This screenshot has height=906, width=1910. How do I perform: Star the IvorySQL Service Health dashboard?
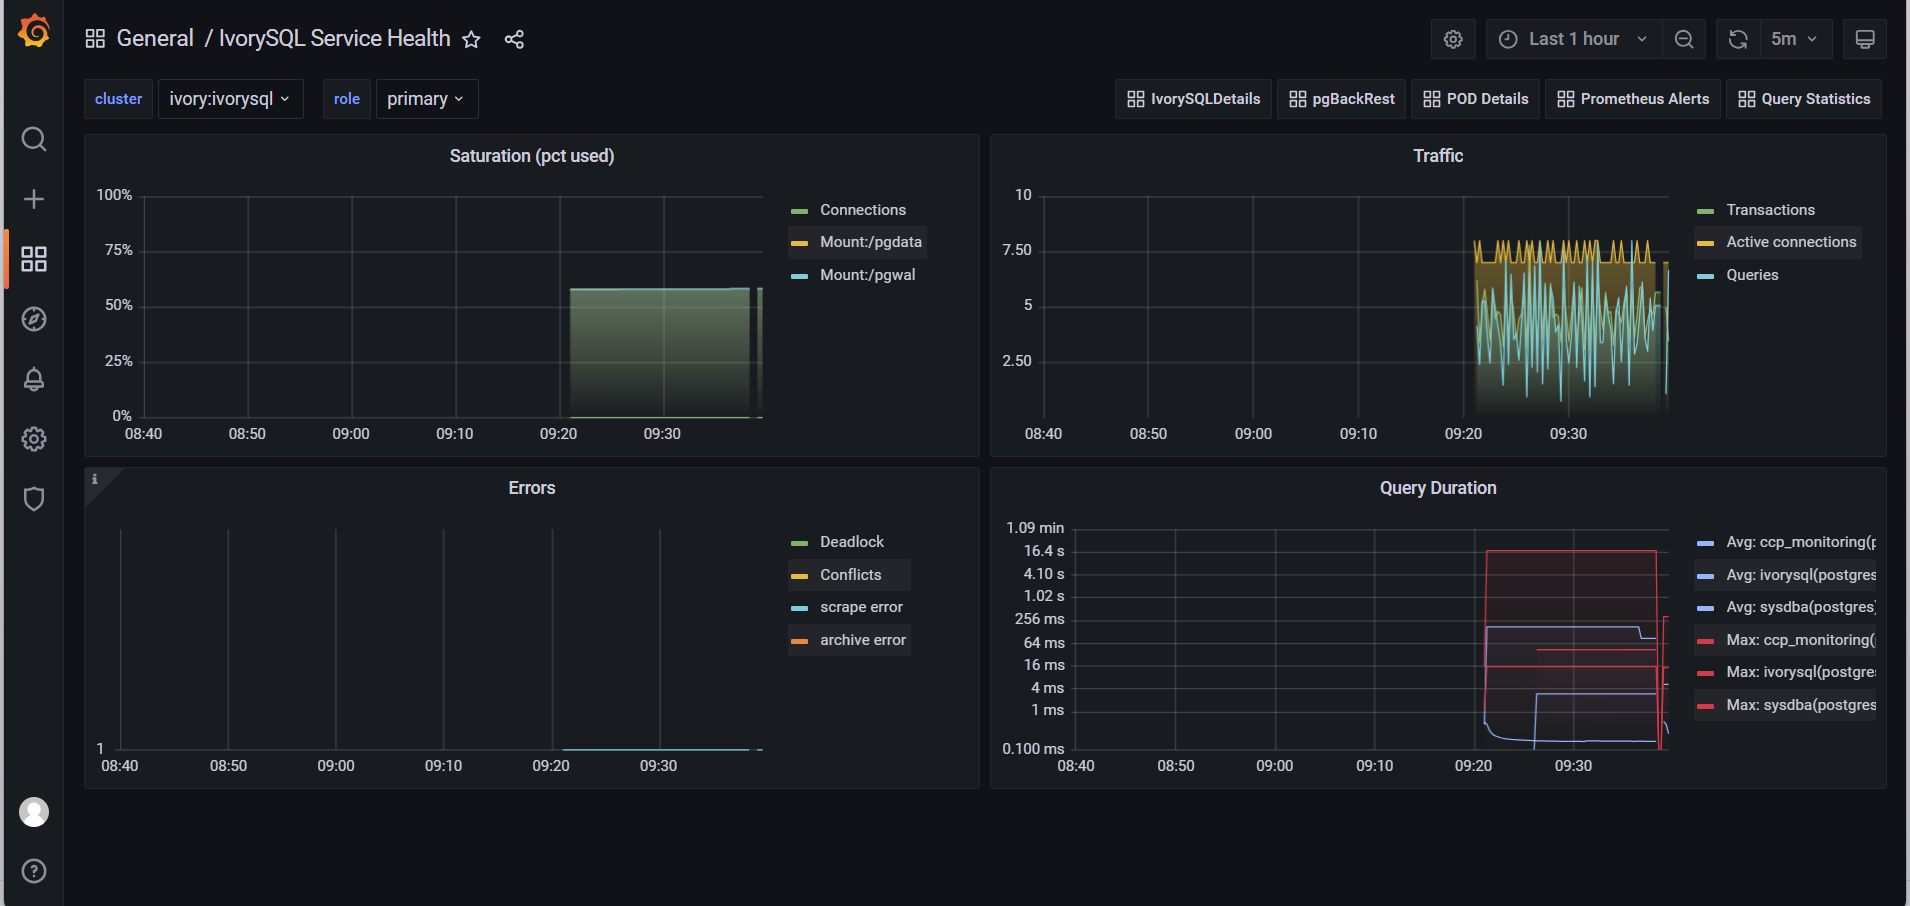(x=472, y=39)
